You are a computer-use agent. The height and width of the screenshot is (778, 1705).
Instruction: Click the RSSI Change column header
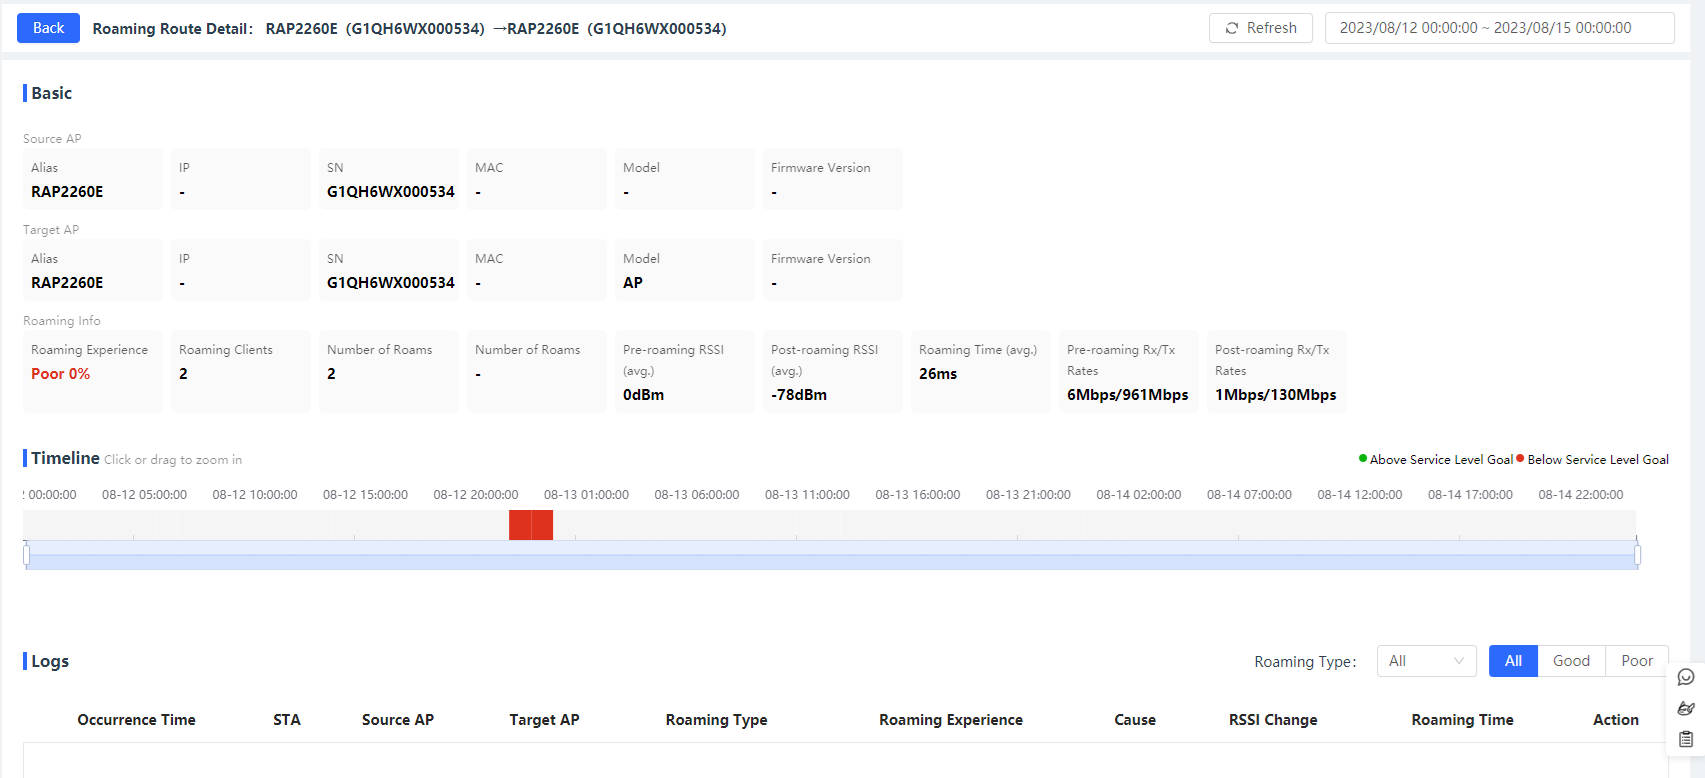1273,720
